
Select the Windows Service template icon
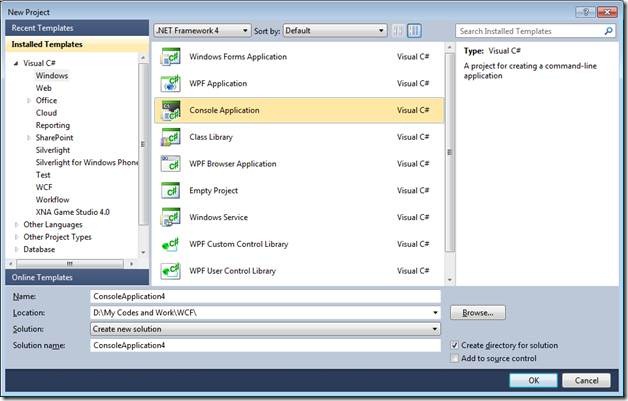[x=170, y=218]
